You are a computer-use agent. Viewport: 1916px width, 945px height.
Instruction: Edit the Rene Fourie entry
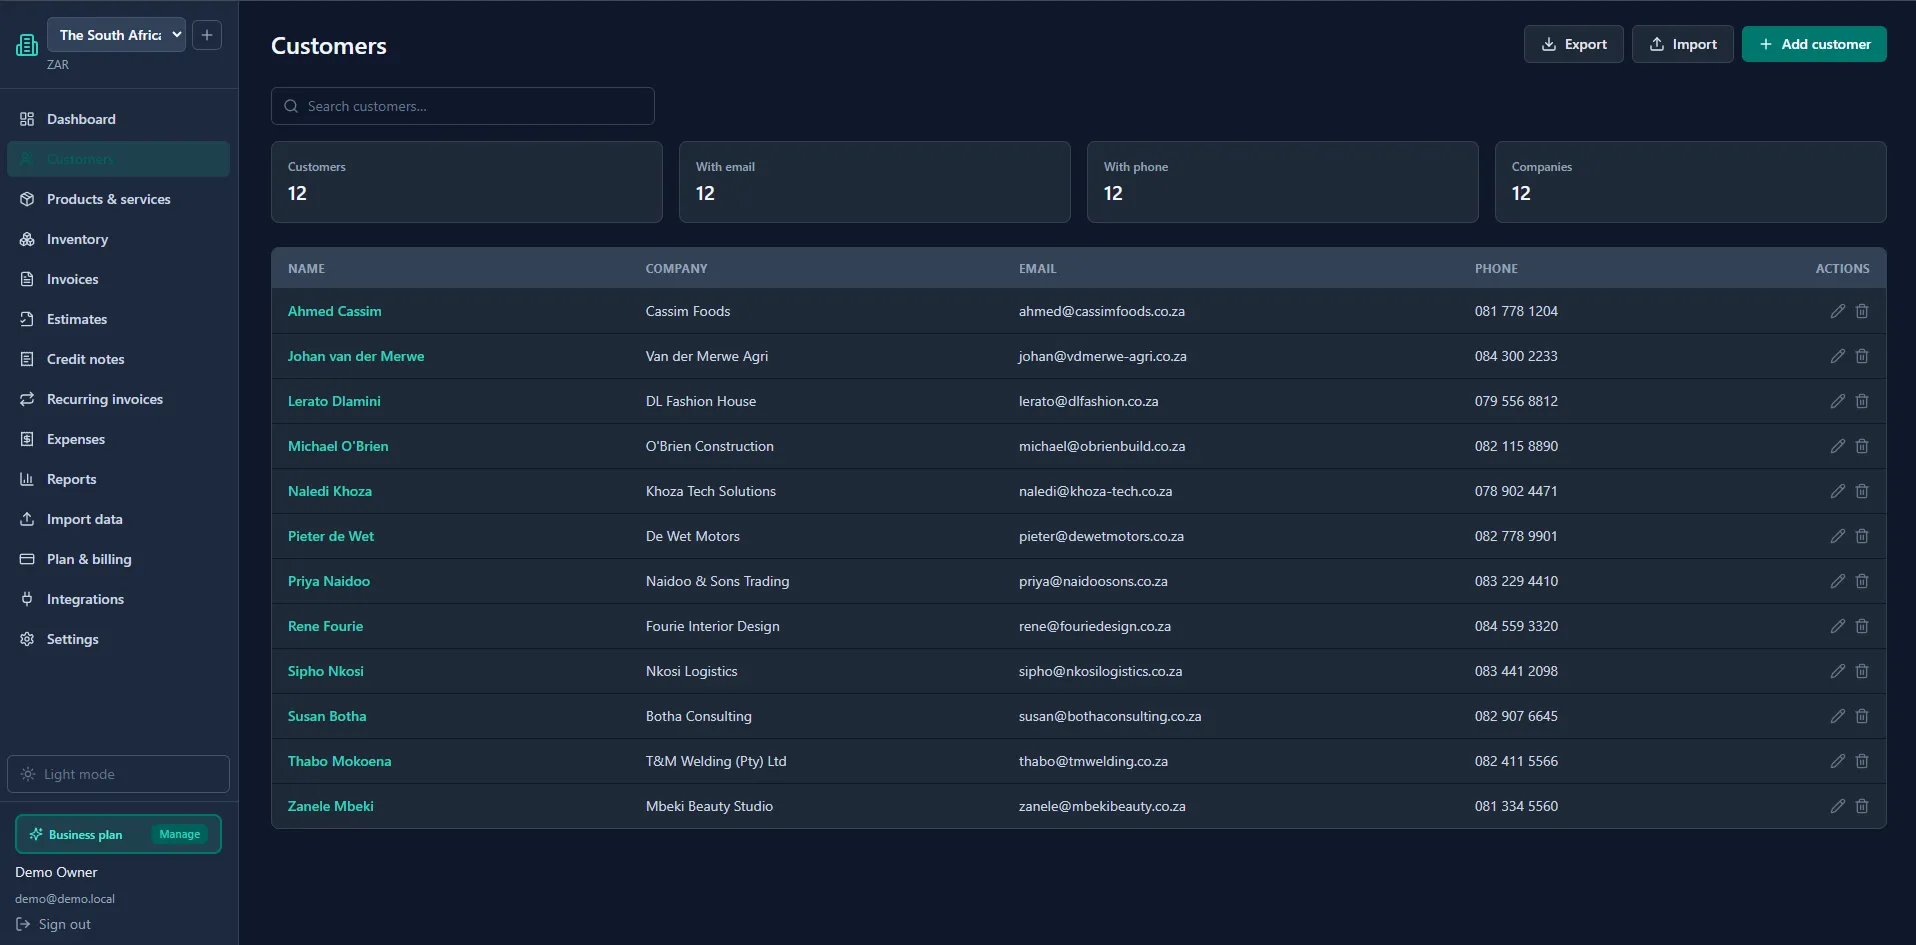[x=1838, y=626]
